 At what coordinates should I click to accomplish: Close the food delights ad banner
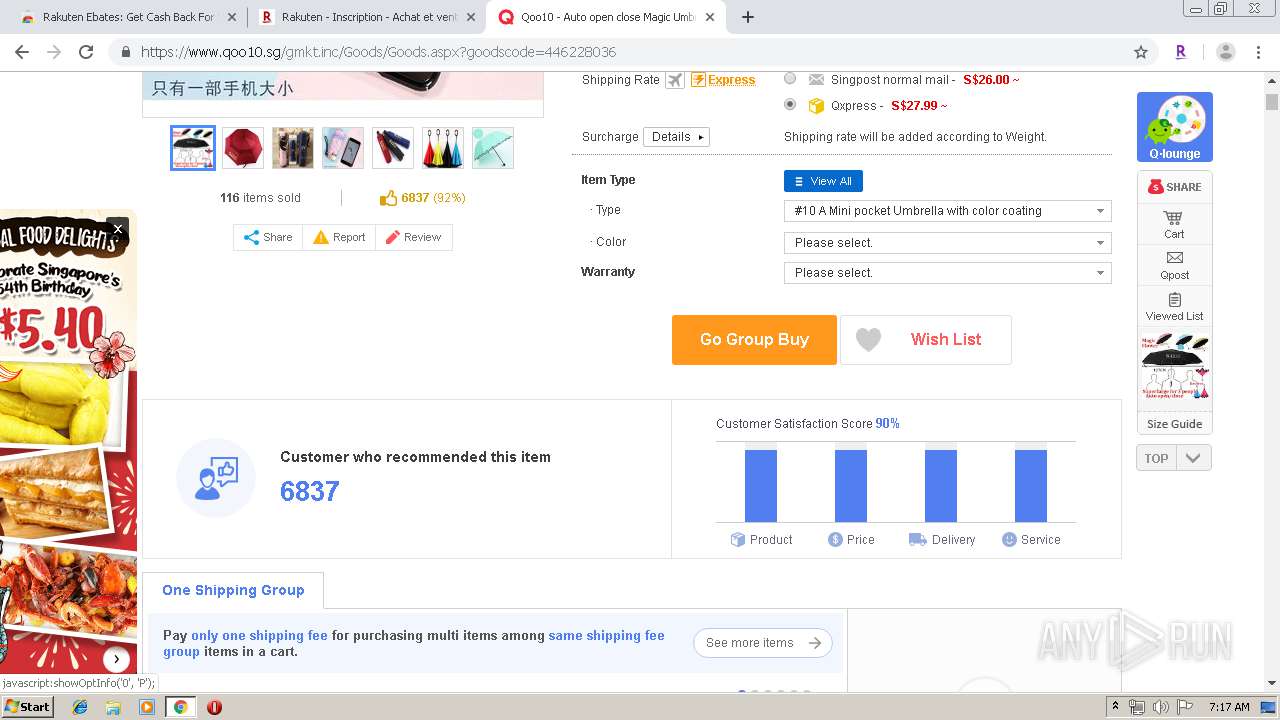[117, 229]
